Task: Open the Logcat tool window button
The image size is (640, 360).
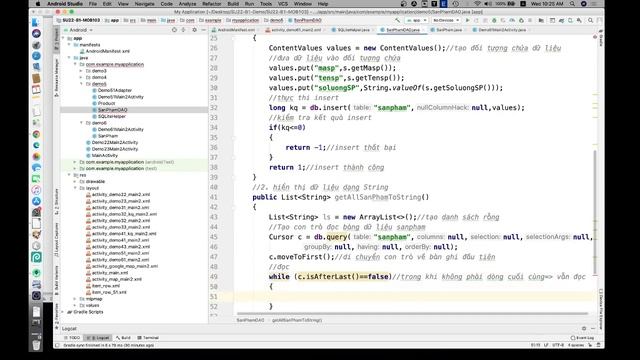Action: tap(98, 338)
